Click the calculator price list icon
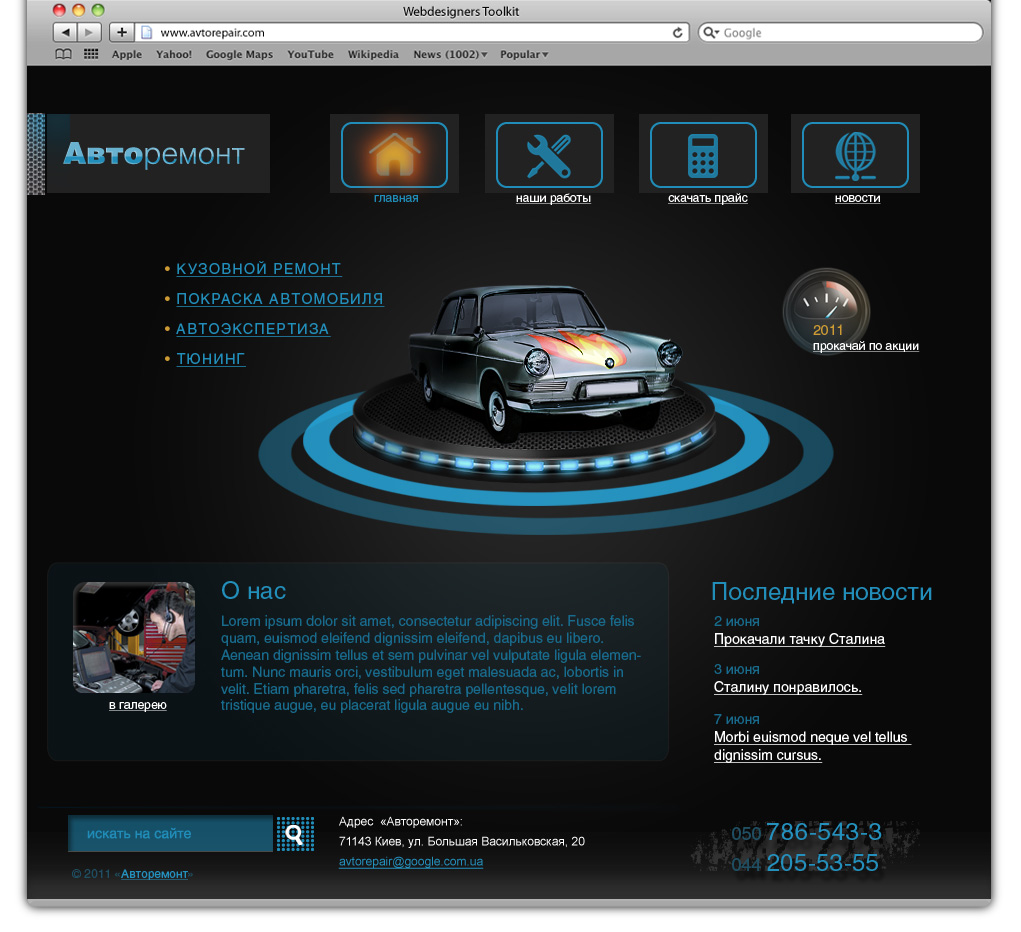 (x=703, y=155)
